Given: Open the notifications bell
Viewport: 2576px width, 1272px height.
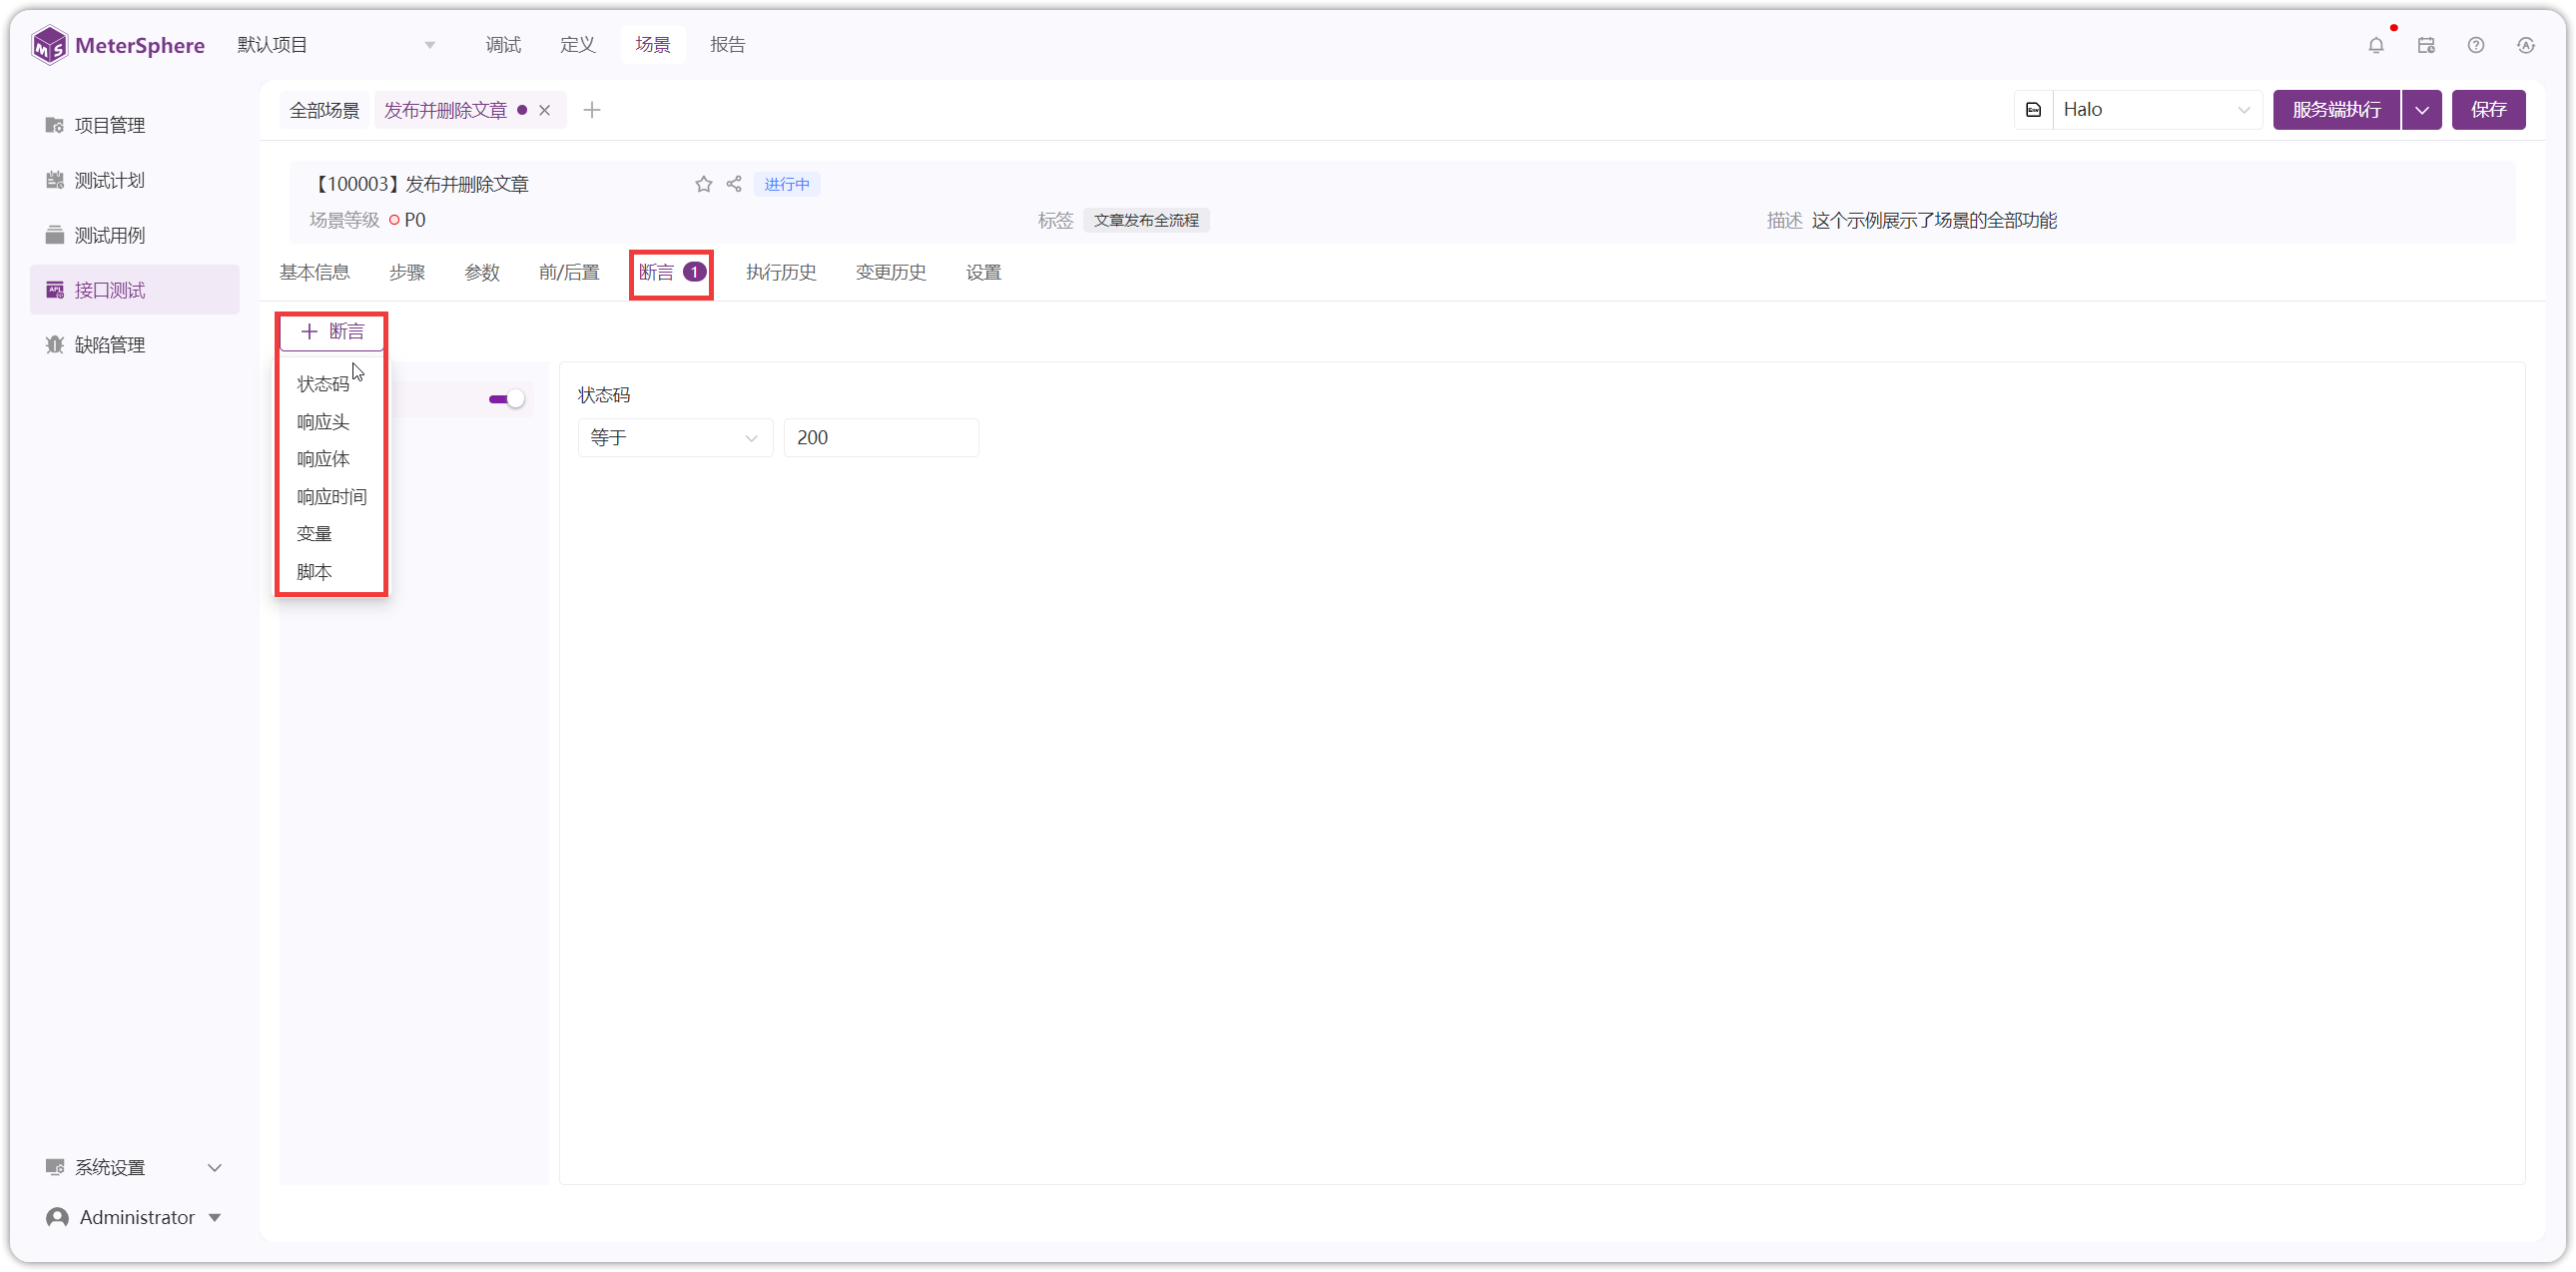Looking at the screenshot, I should 2376,45.
